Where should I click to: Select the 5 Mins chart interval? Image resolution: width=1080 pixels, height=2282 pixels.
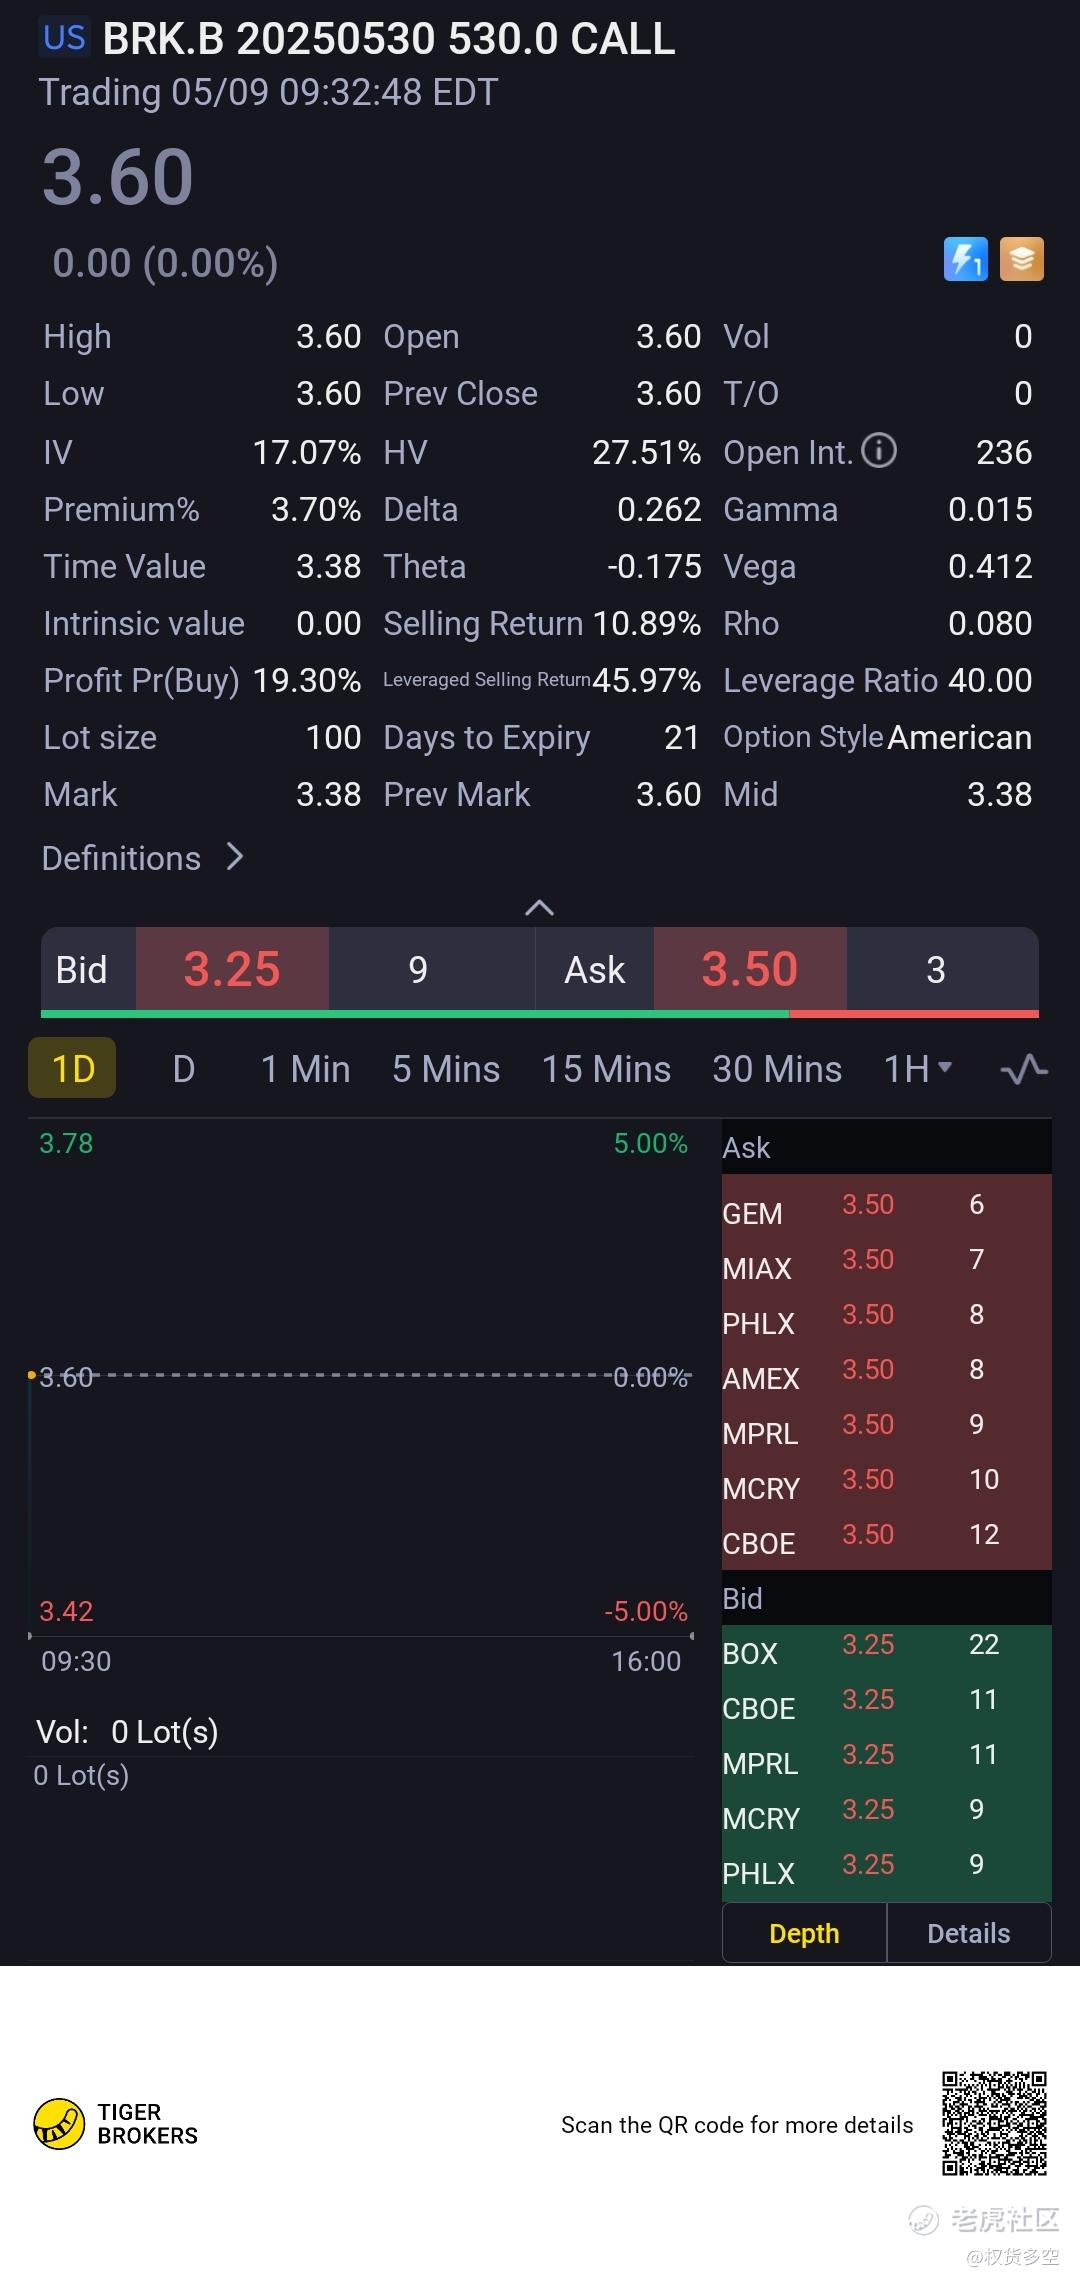coord(446,1069)
